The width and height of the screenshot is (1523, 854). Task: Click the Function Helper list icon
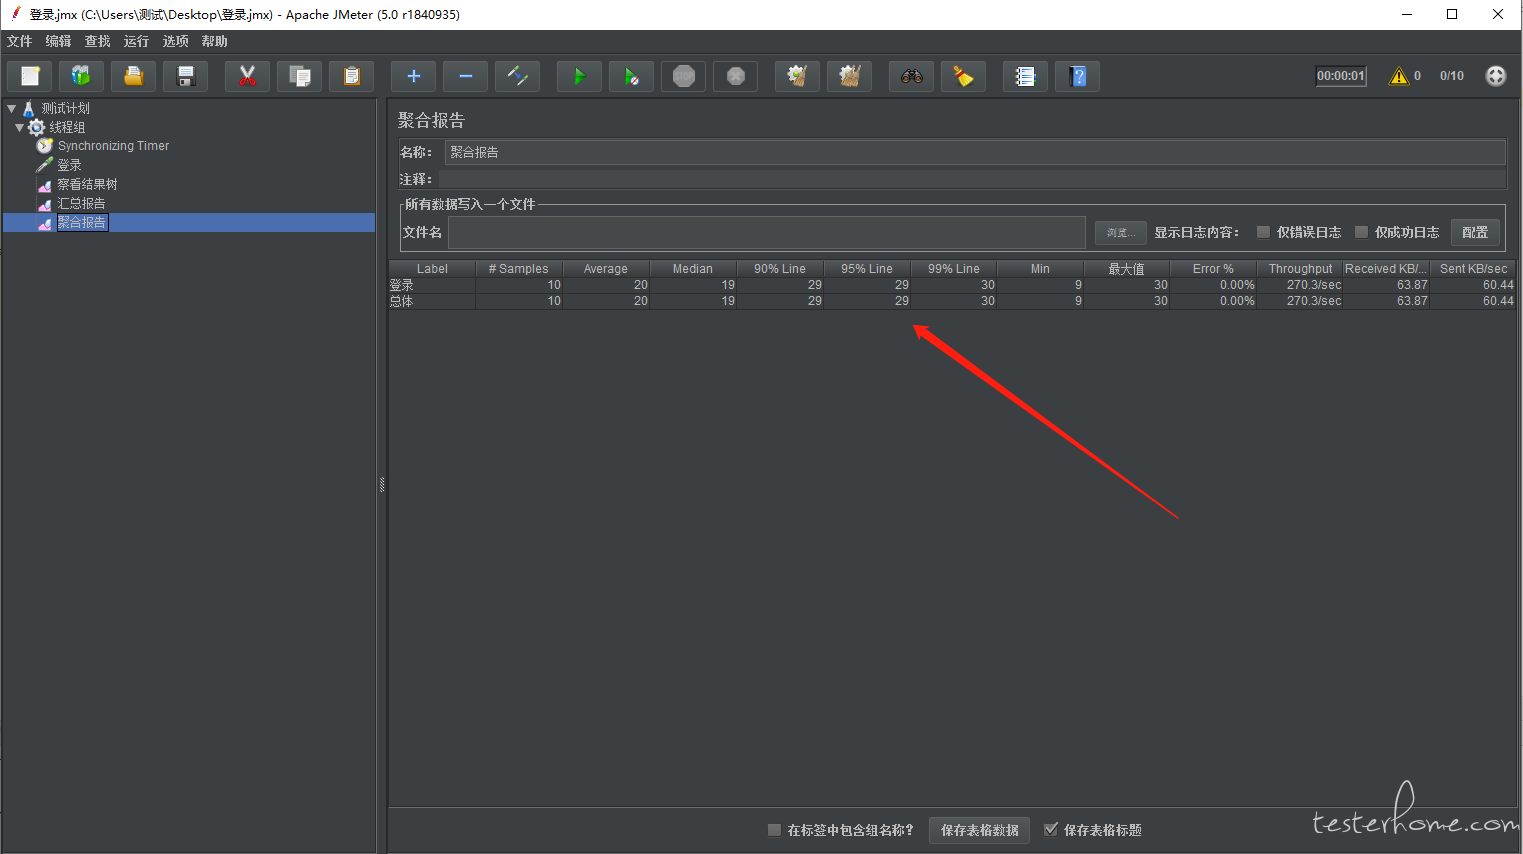pyautogui.click(x=1025, y=76)
